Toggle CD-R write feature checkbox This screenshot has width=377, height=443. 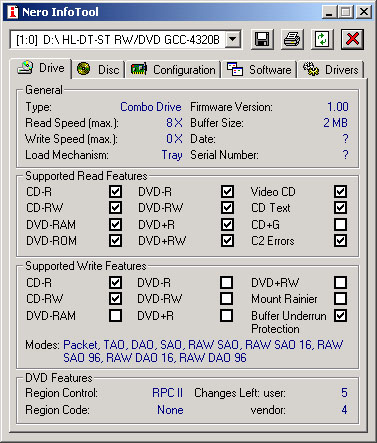click(x=115, y=282)
